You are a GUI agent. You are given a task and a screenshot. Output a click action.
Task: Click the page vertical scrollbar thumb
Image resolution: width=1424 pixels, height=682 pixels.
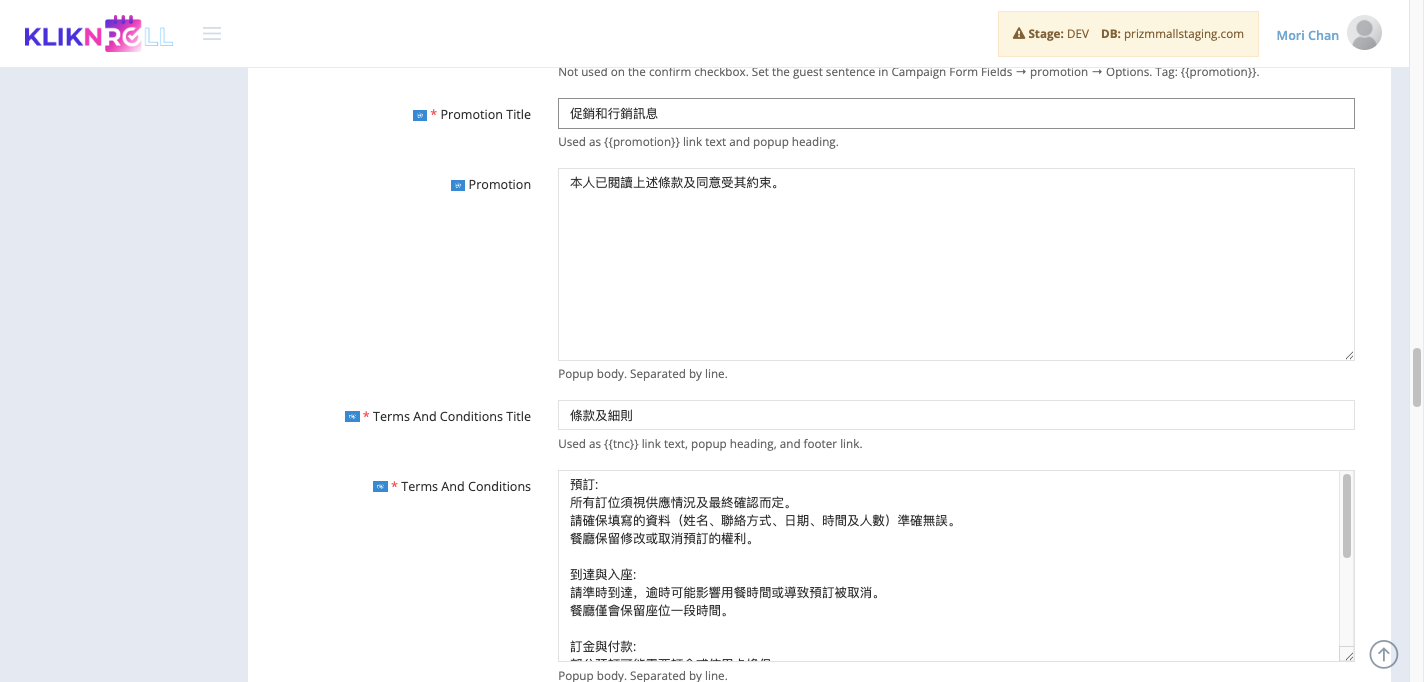point(1417,377)
